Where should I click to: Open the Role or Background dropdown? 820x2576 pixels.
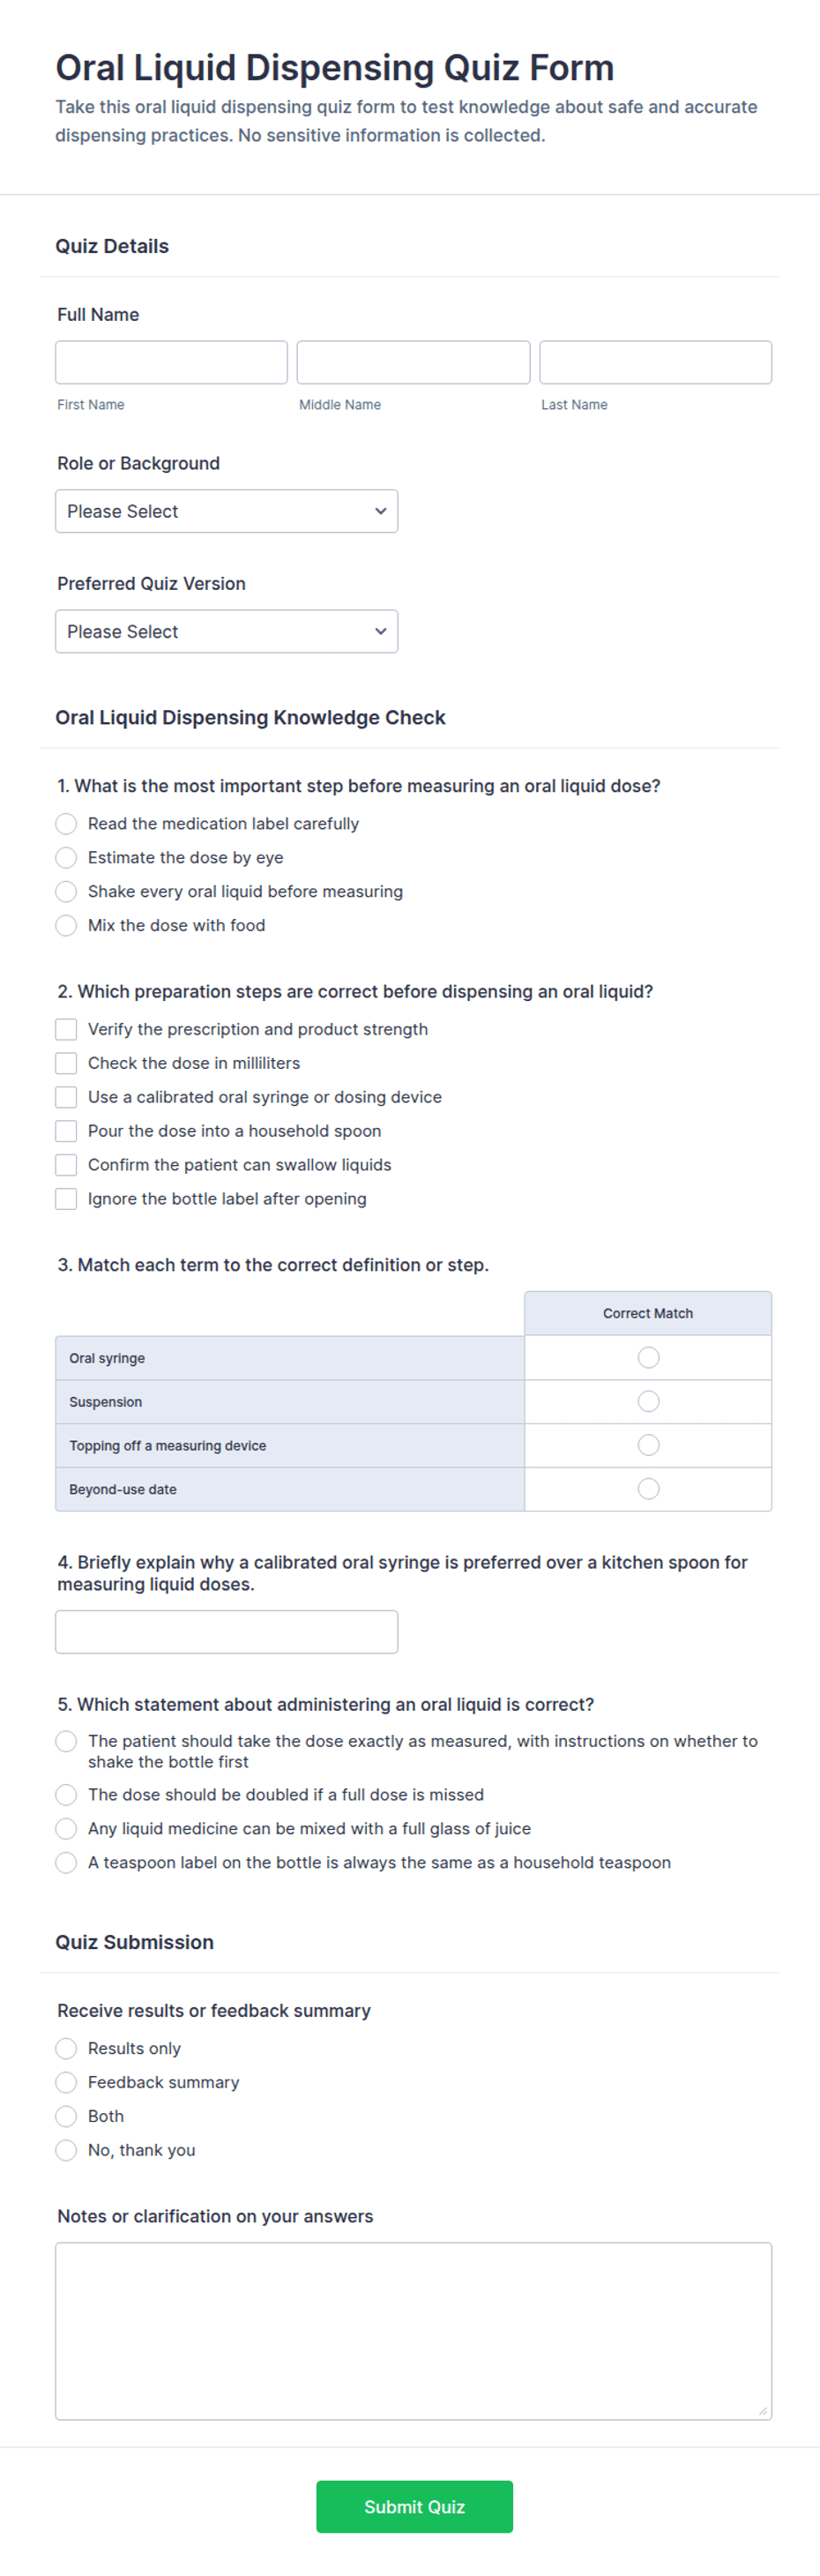(226, 511)
